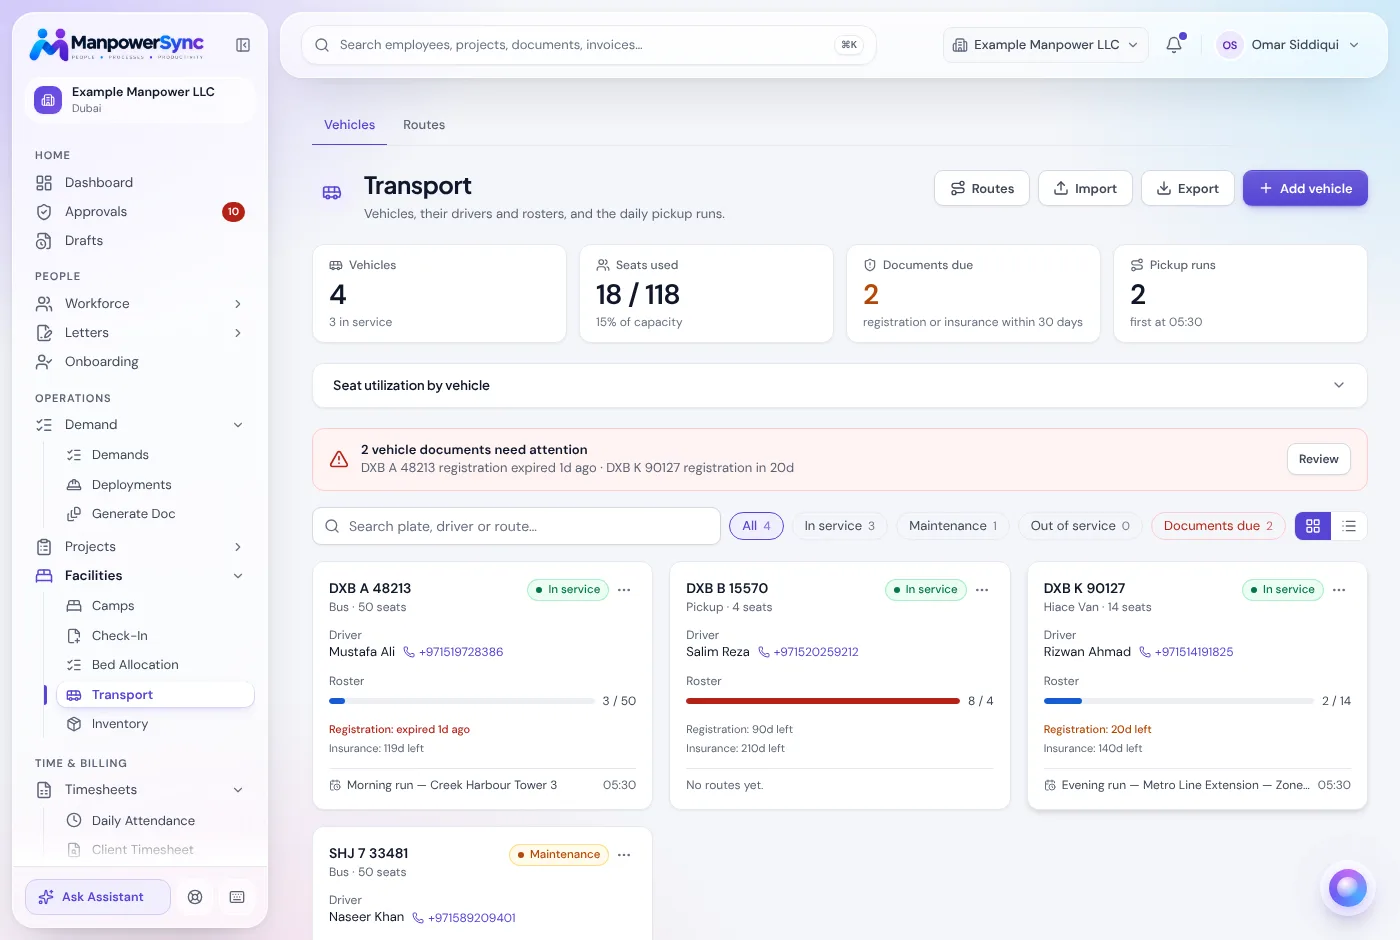The height and width of the screenshot is (940, 1400).
Task: Collapse the sidebar panel icon
Action: (x=243, y=45)
